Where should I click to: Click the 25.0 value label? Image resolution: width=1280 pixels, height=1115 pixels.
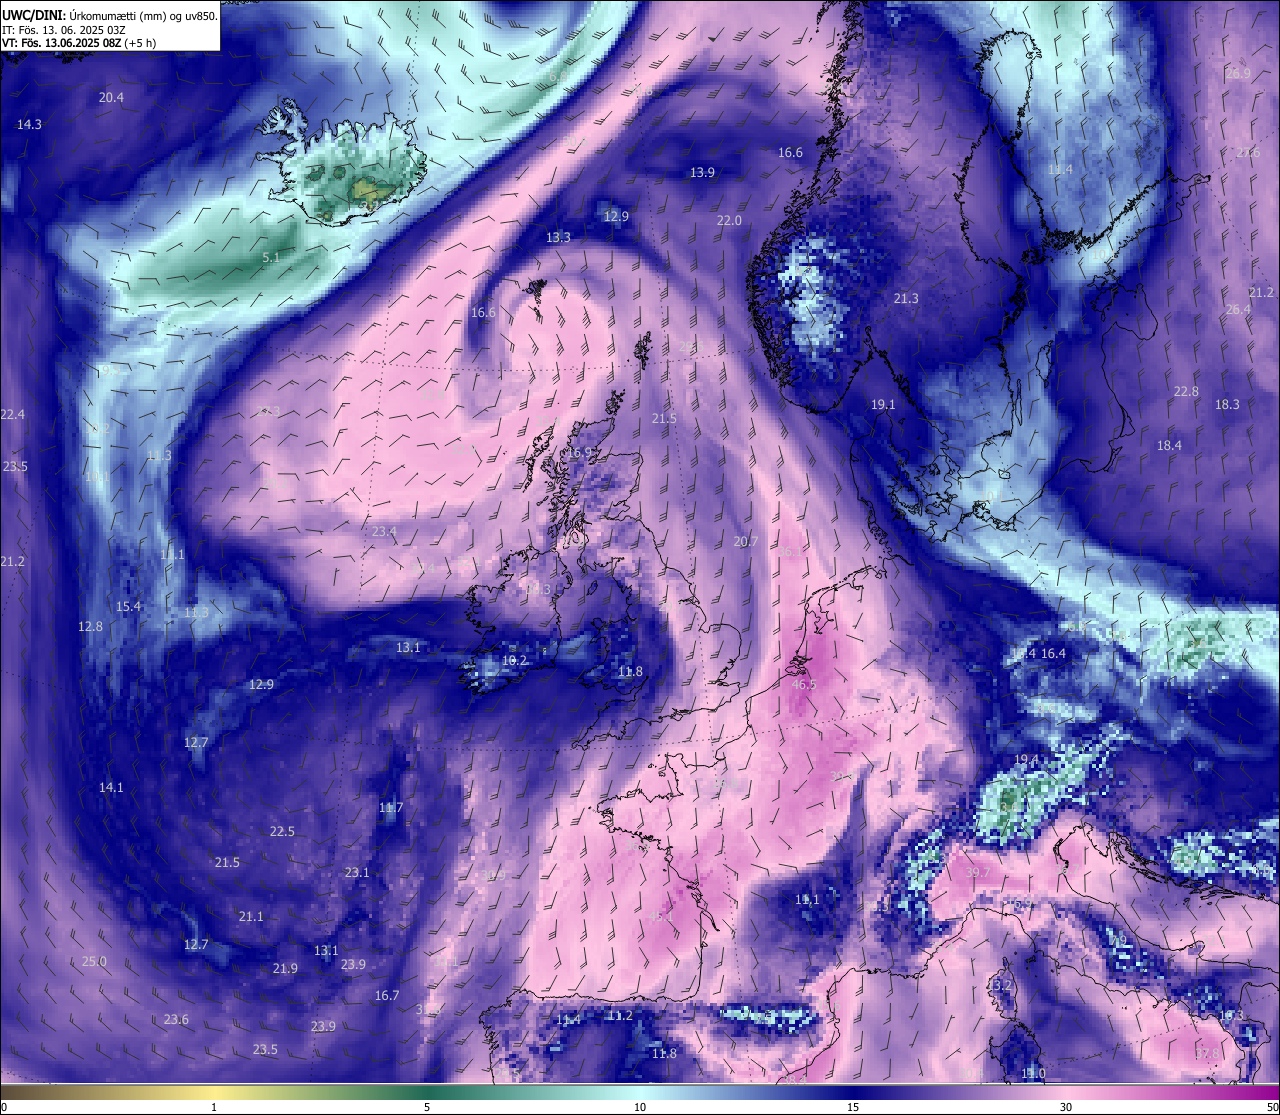(x=94, y=962)
